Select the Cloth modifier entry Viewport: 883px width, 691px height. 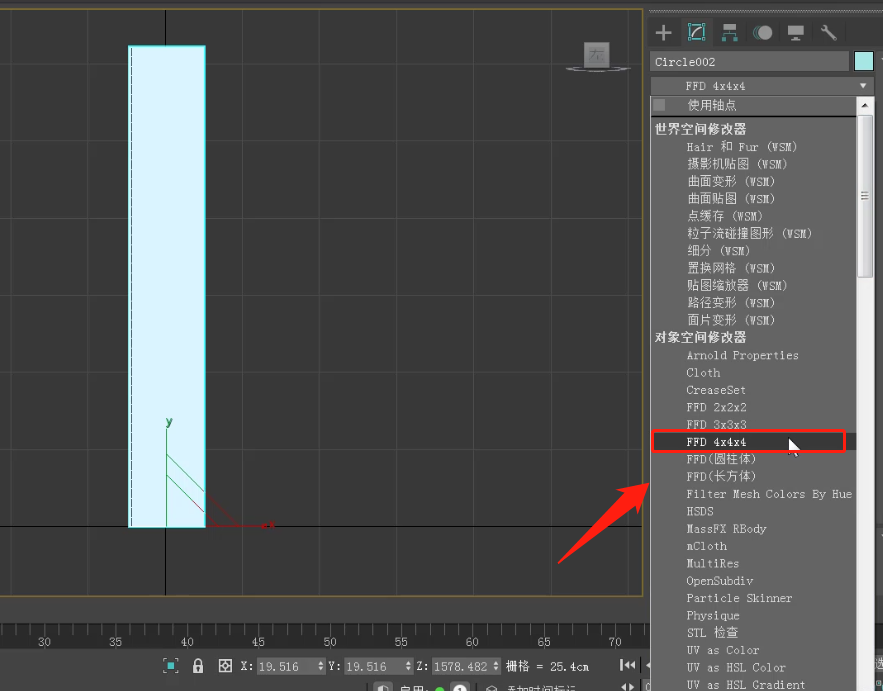[x=703, y=372]
